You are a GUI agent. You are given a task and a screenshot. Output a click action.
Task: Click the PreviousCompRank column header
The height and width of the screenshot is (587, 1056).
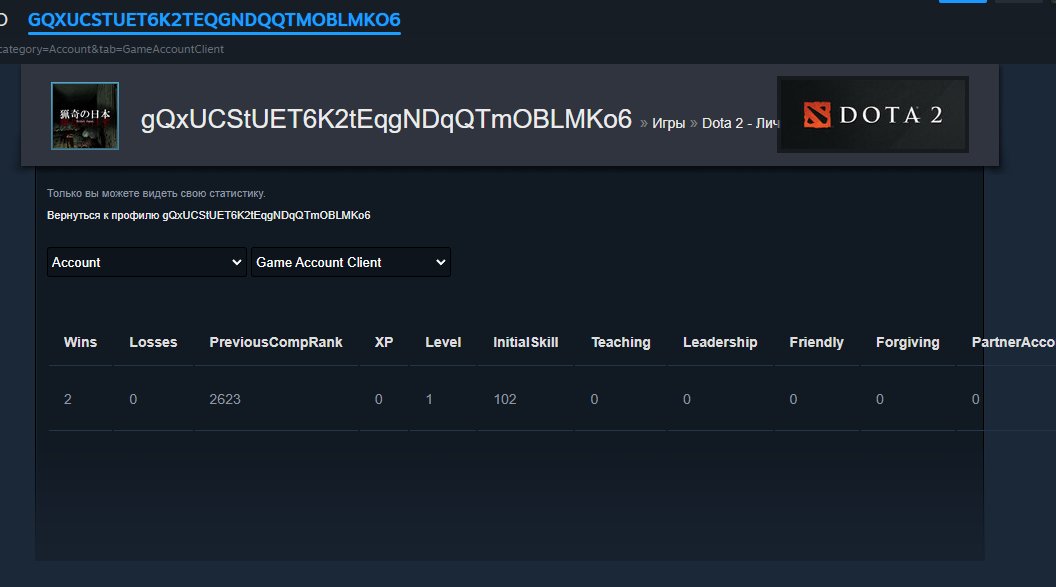276,342
